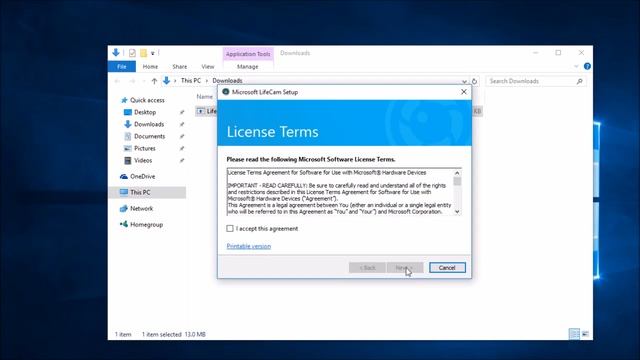Click the Network icon in navigation pane
Screen dimensions: 640x360
pos(124,209)
